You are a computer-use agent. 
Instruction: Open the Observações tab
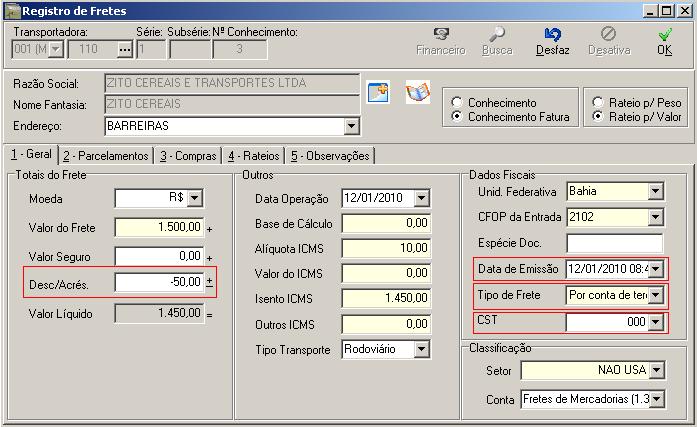[330, 156]
